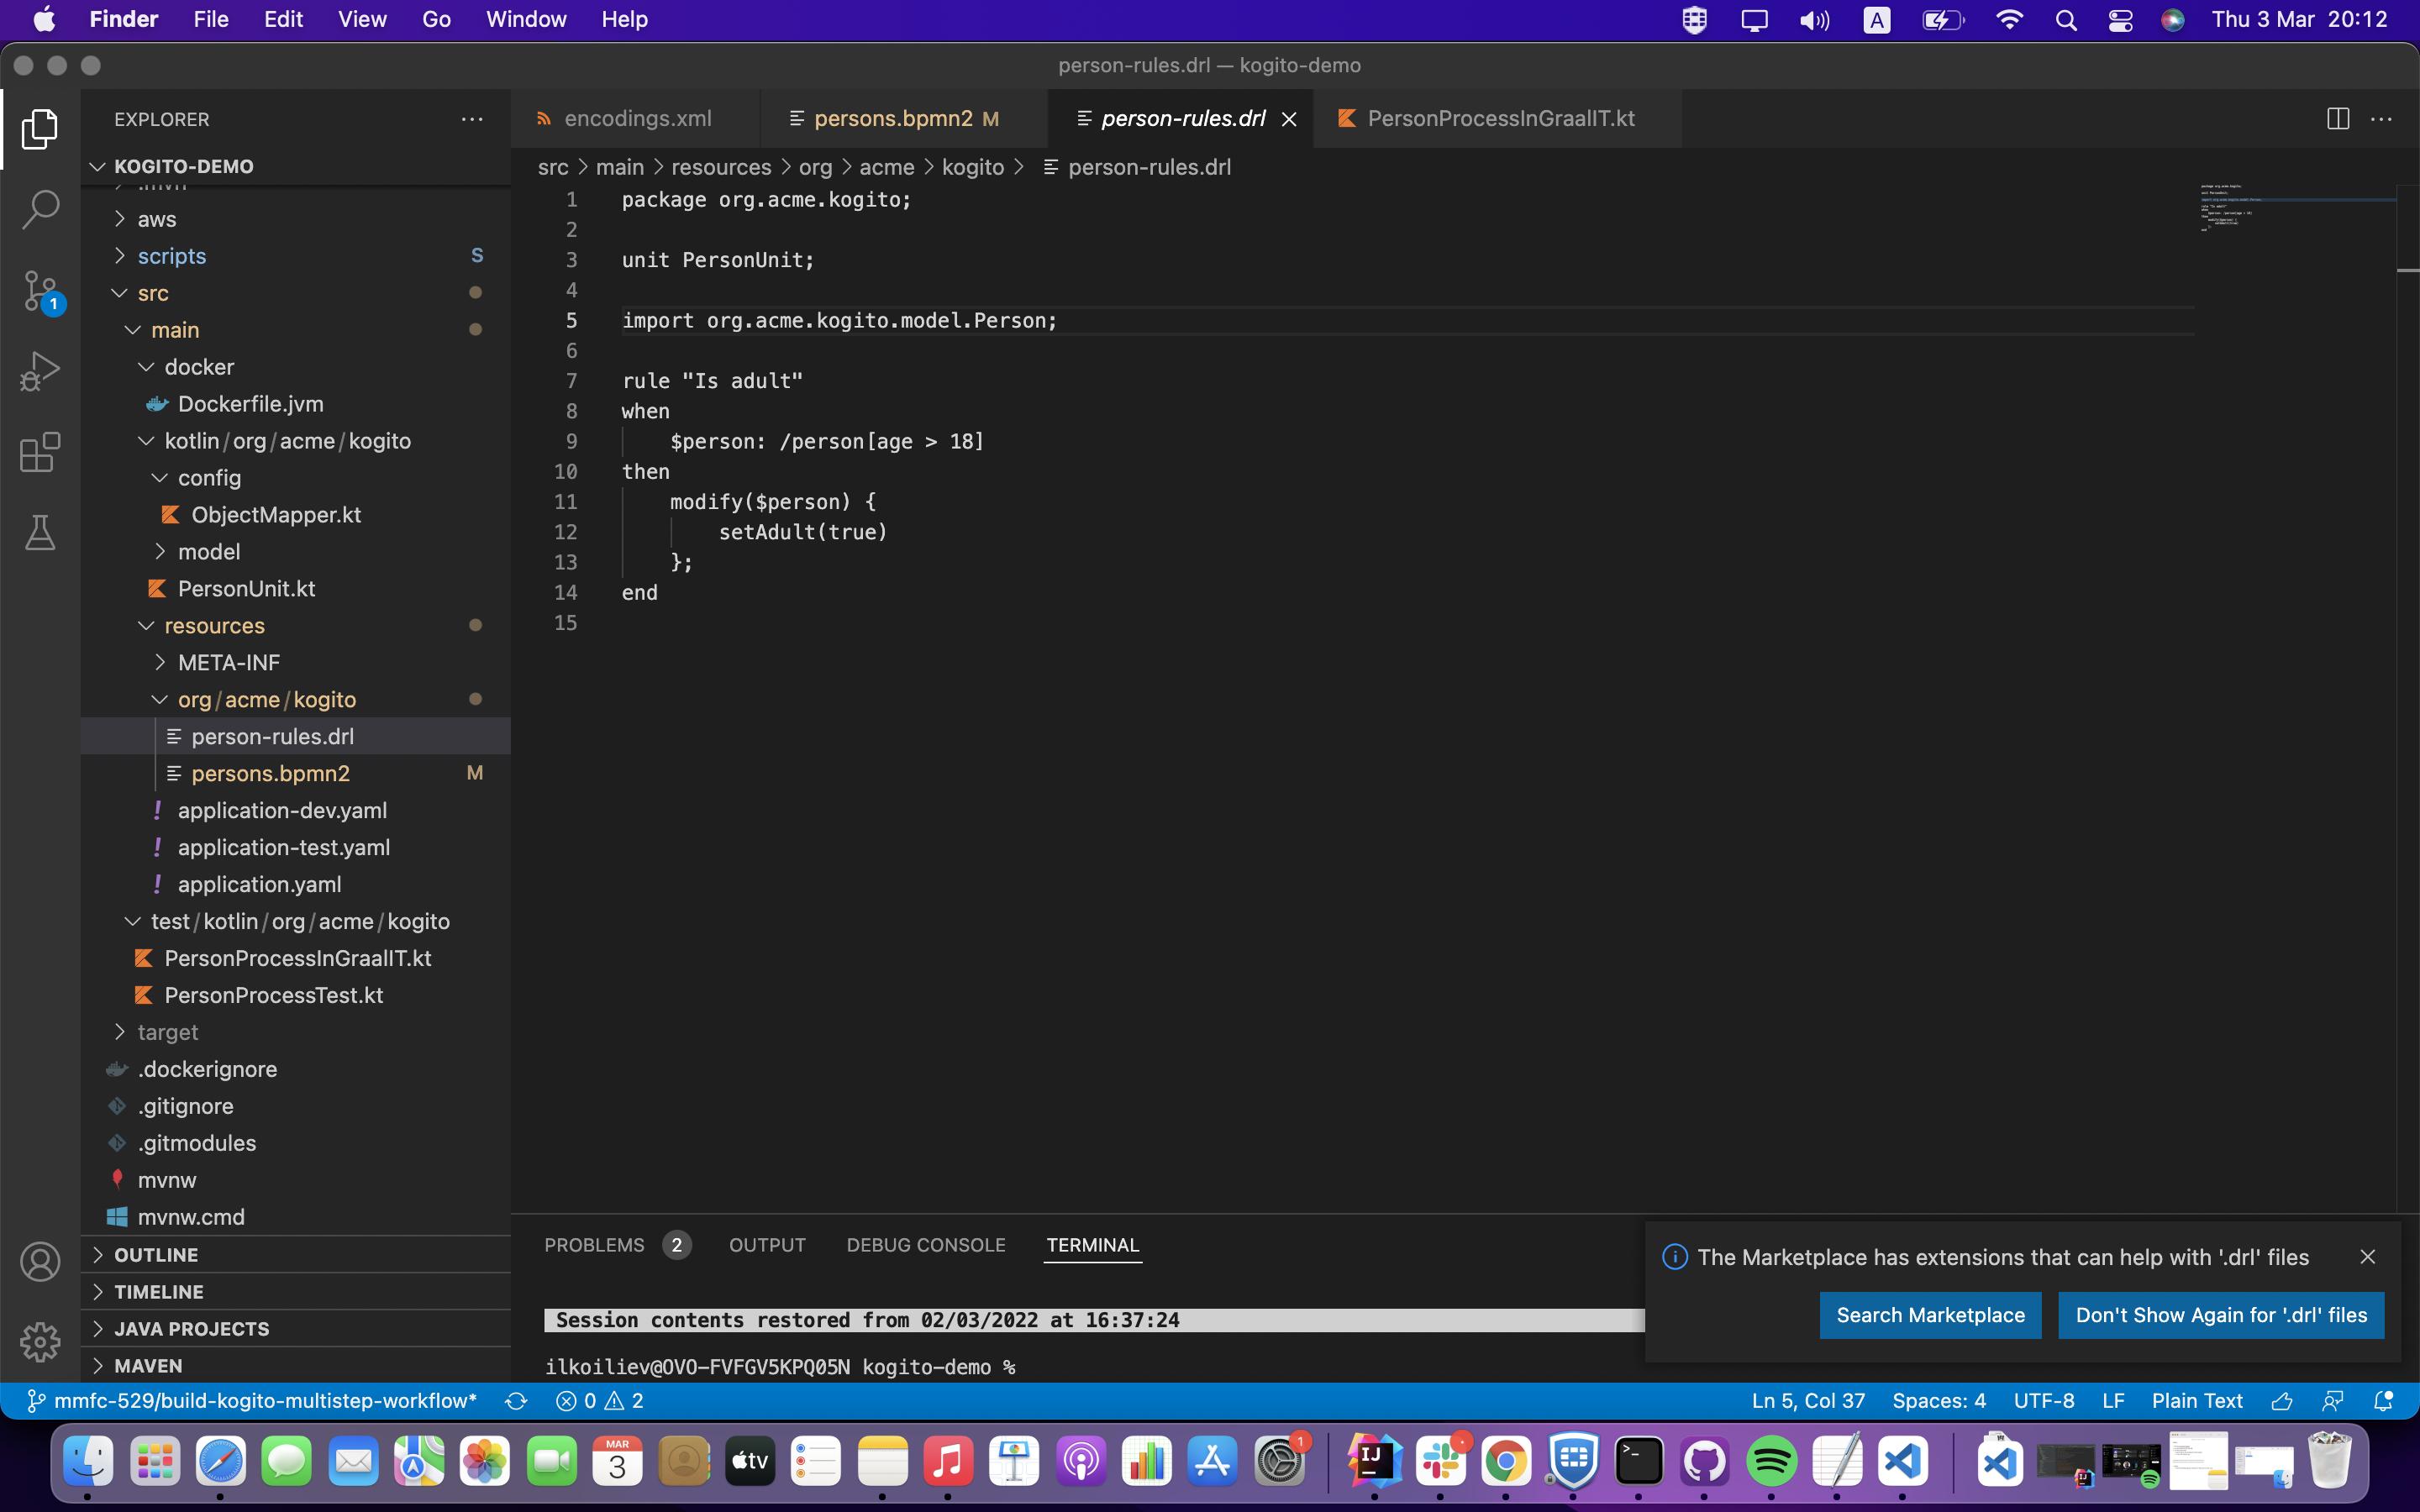Click the notifications bell in status bar
Image resolution: width=2420 pixels, height=1512 pixels.
[2383, 1401]
